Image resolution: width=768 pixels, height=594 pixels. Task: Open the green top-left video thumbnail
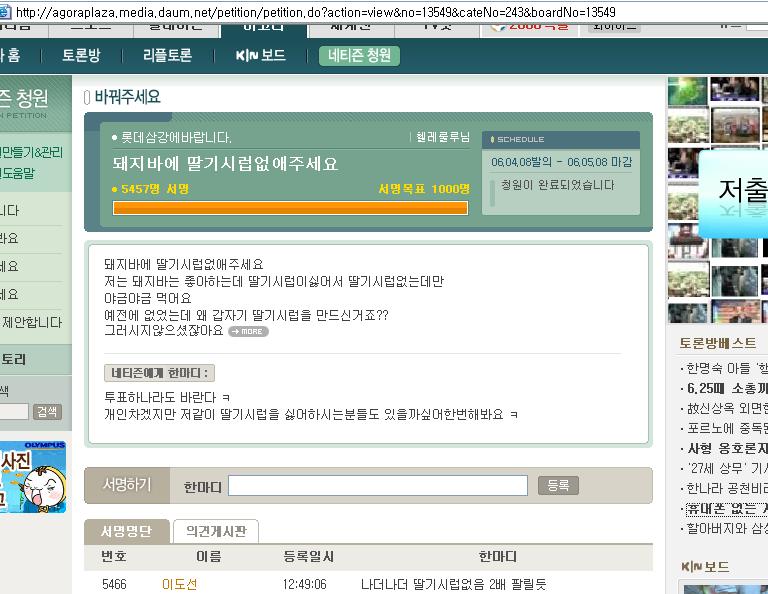click(688, 91)
